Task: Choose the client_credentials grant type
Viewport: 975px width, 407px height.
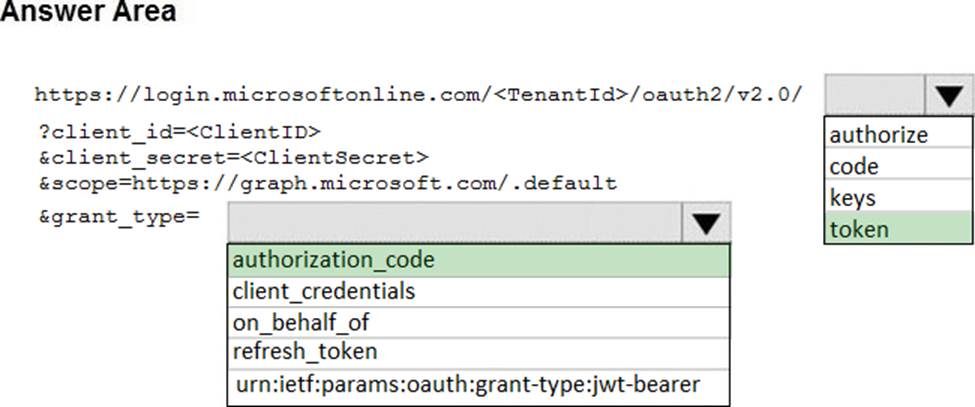Action: coord(478,291)
